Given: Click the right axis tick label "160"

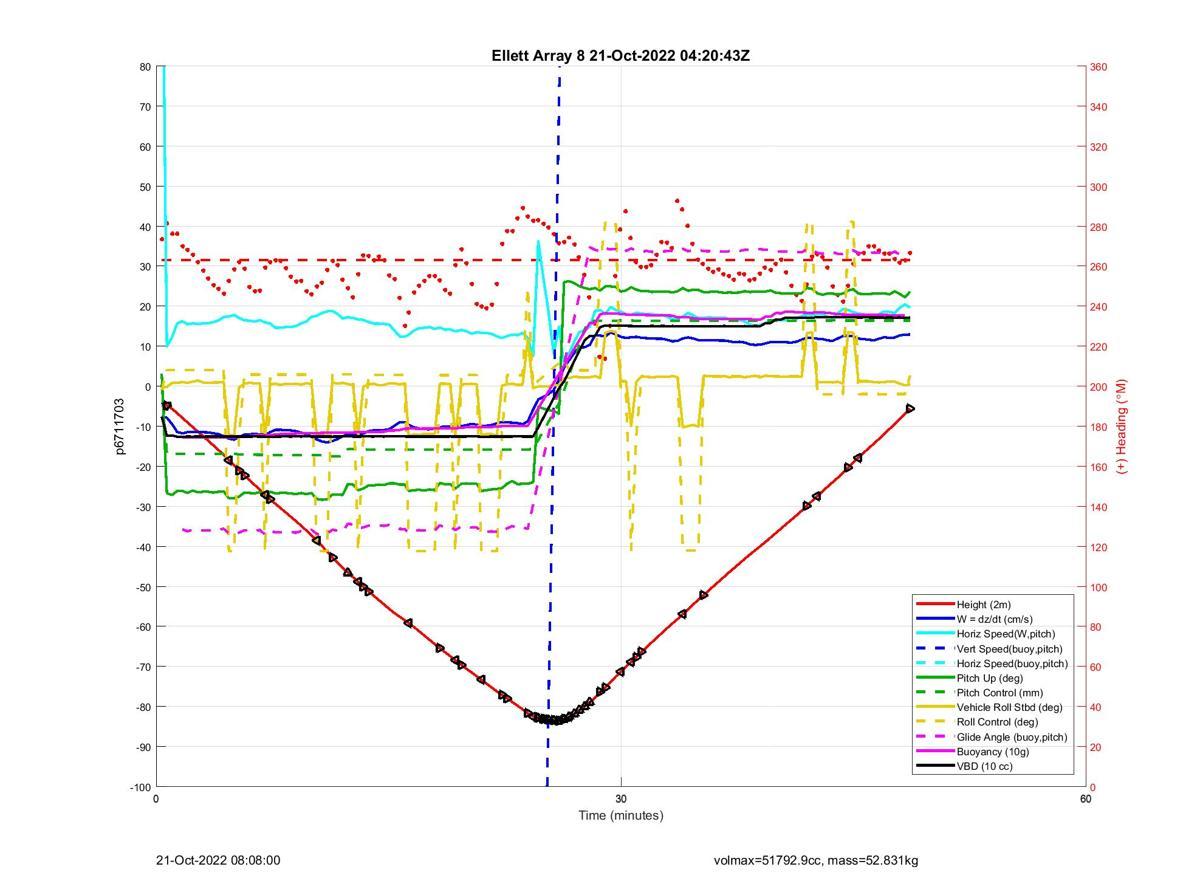Looking at the screenshot, I should (1099, 467).
